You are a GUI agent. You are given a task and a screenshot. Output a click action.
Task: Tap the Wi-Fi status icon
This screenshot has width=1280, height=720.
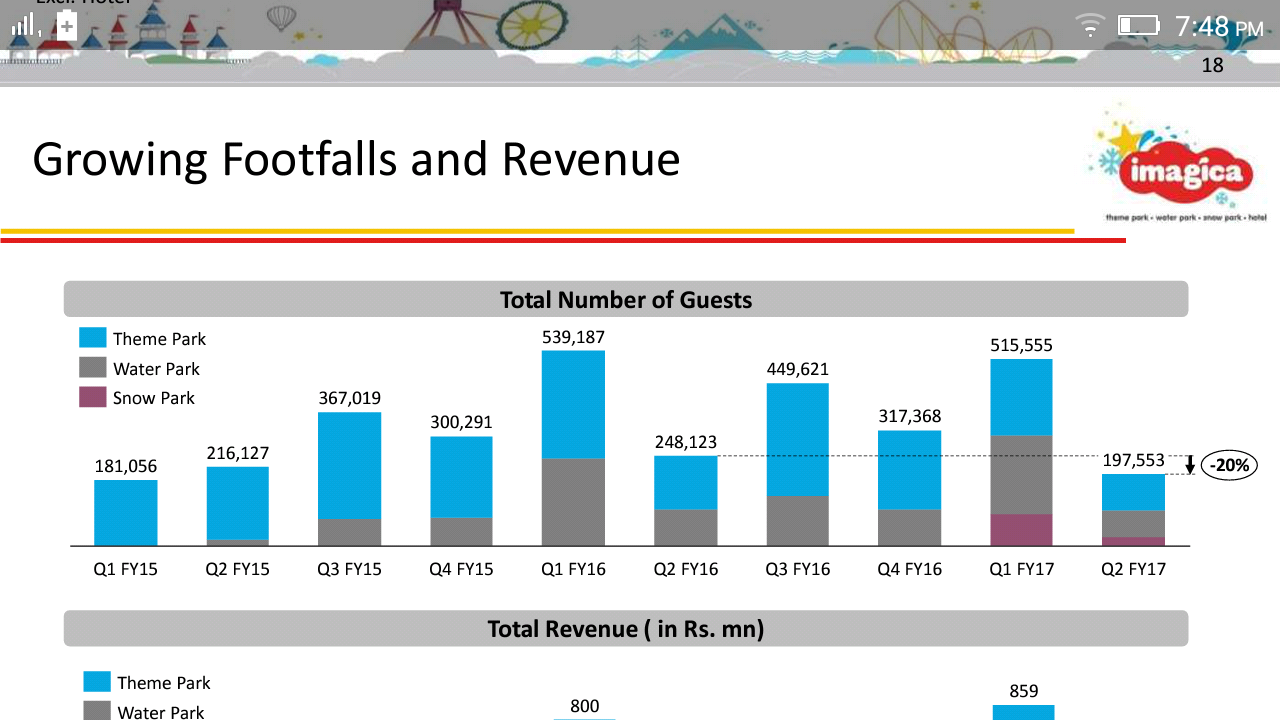pos(1091,26)
